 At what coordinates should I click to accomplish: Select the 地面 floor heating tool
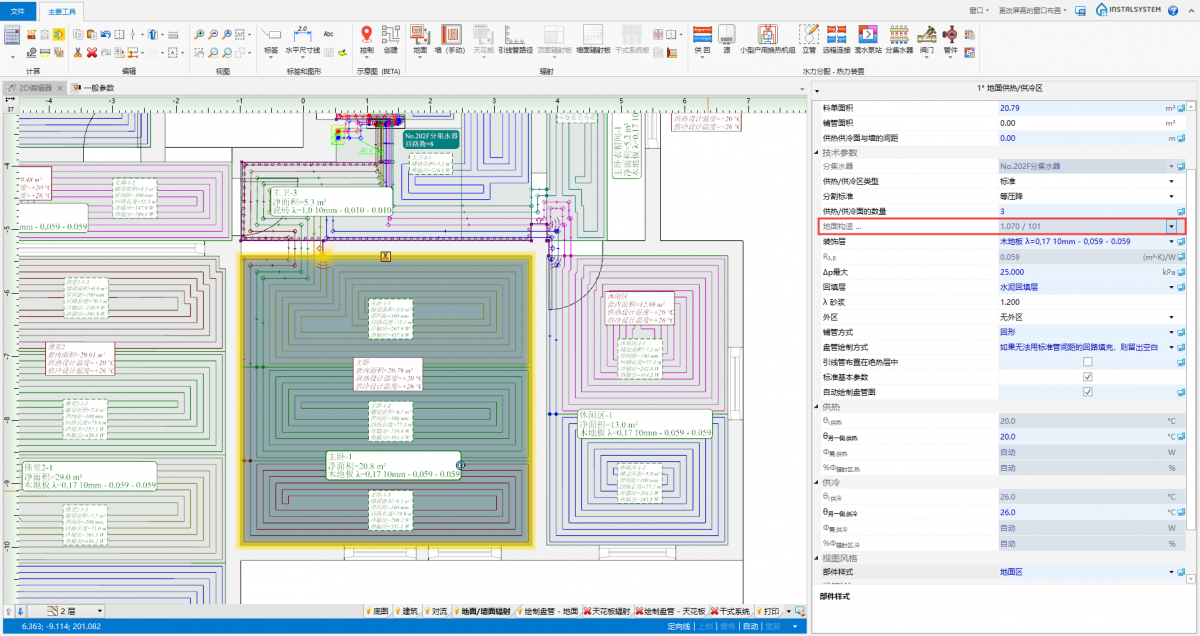[420, 36]
